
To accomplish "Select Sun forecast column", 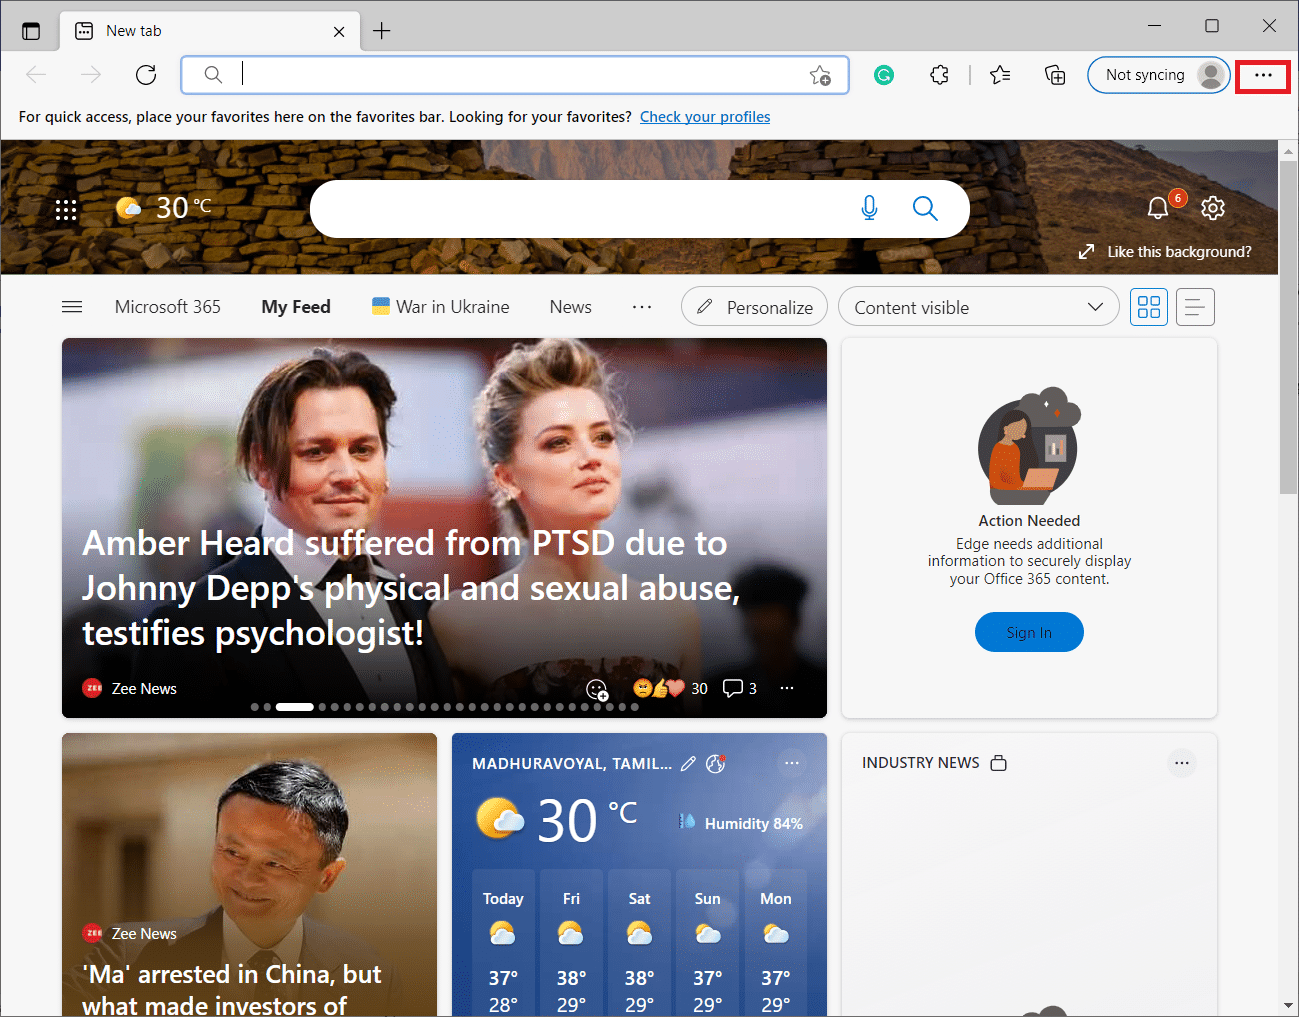I will point(707,942).
